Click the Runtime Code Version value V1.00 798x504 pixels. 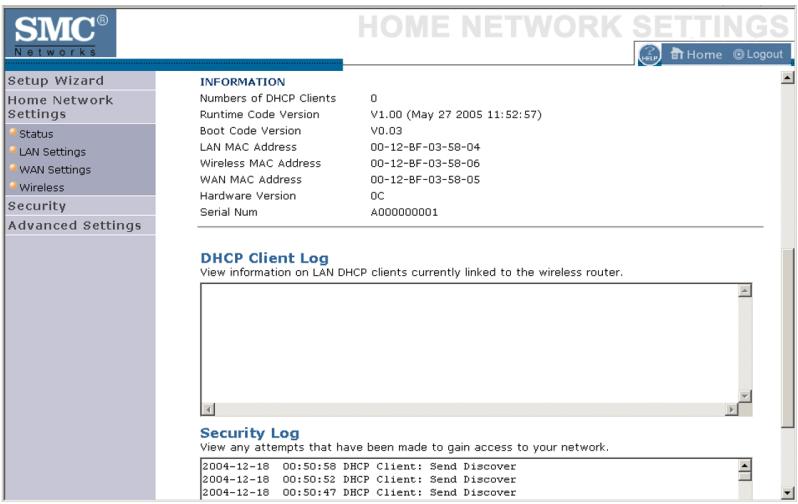(x=456, y=115)
